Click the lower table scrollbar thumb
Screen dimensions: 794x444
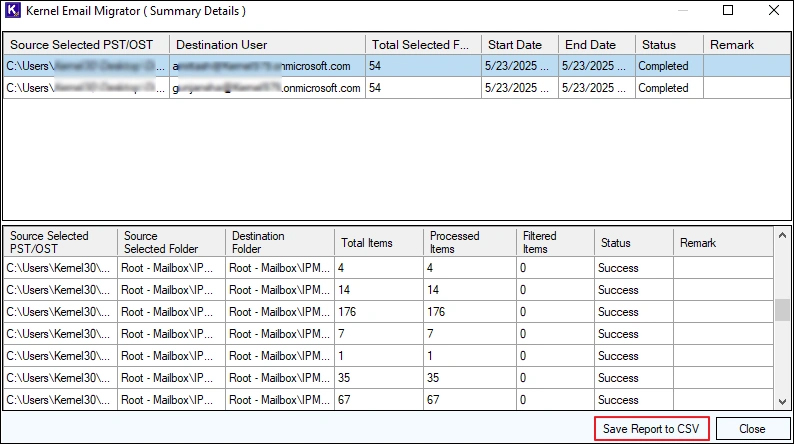point(782,310)
